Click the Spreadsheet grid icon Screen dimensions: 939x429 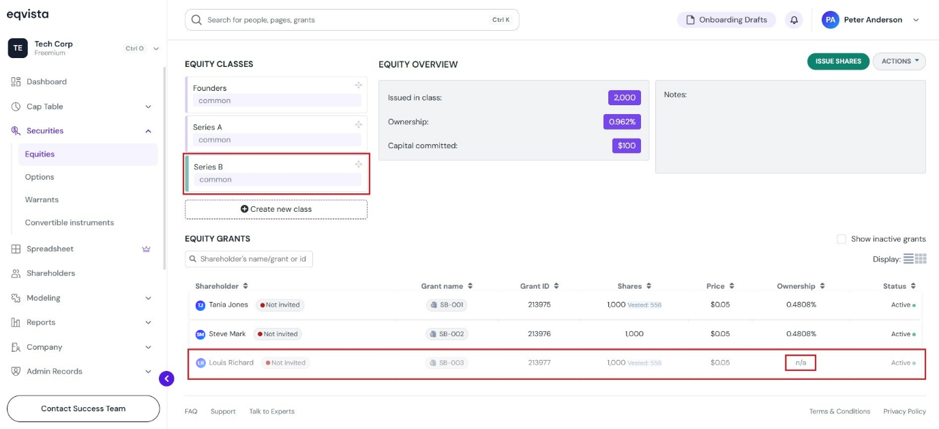[16, 249]
